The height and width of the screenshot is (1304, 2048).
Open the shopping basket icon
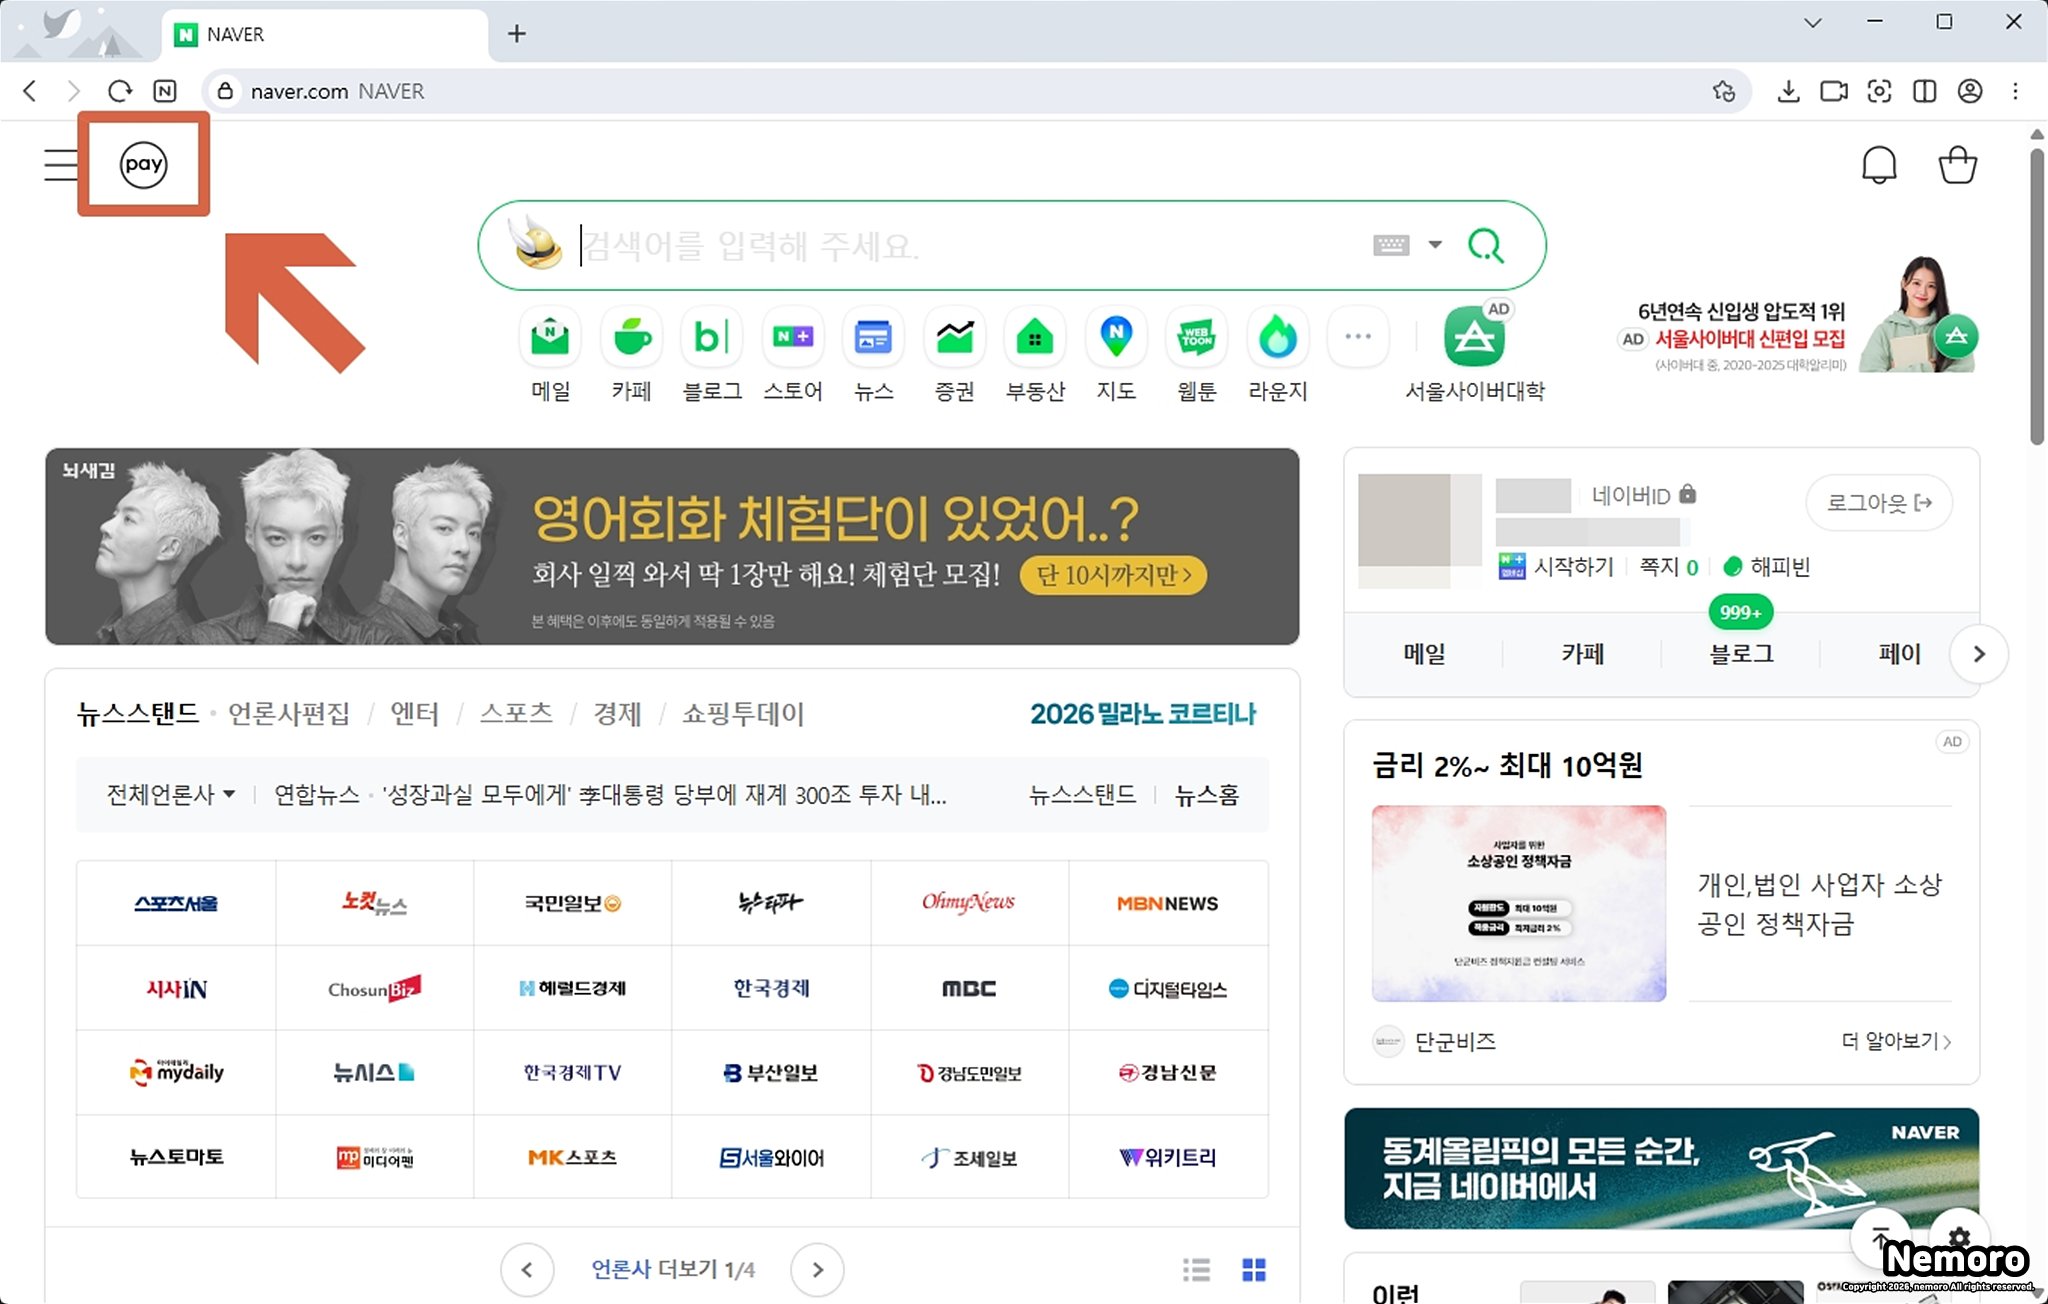click(1957, 165)
